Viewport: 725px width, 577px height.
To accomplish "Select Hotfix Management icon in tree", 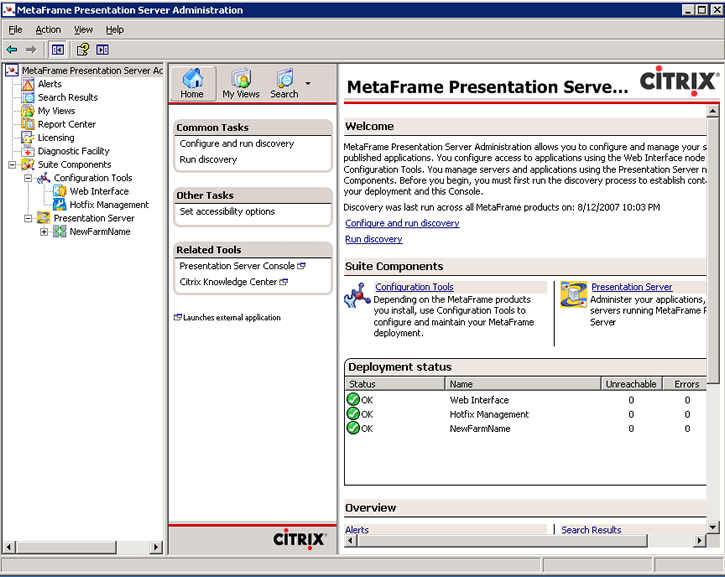I will click(x=59, y=205).
